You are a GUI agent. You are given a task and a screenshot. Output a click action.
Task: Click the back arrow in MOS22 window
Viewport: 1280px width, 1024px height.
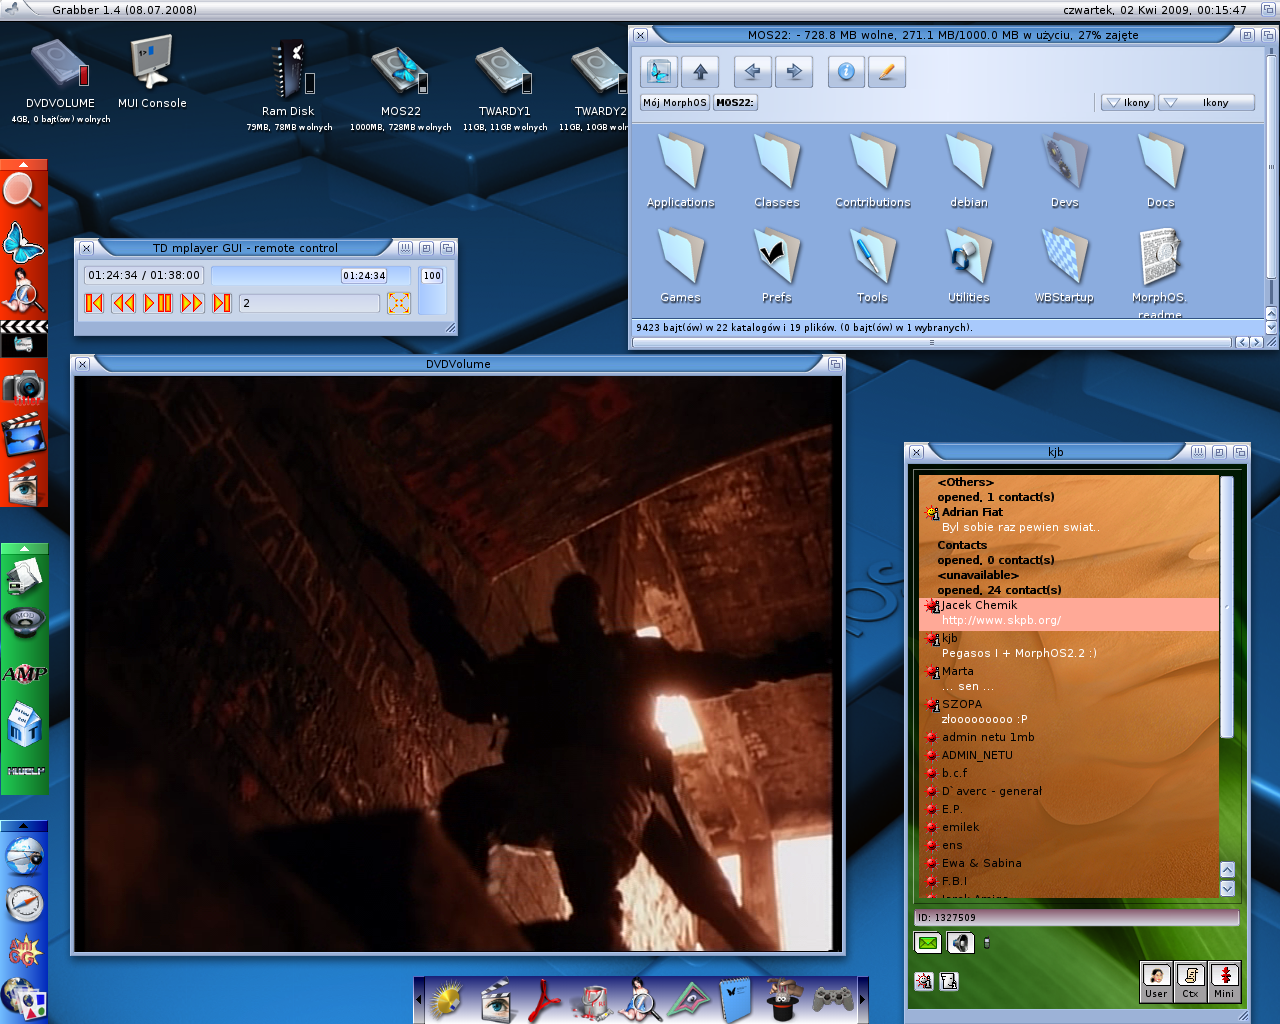tap(752, 72)
